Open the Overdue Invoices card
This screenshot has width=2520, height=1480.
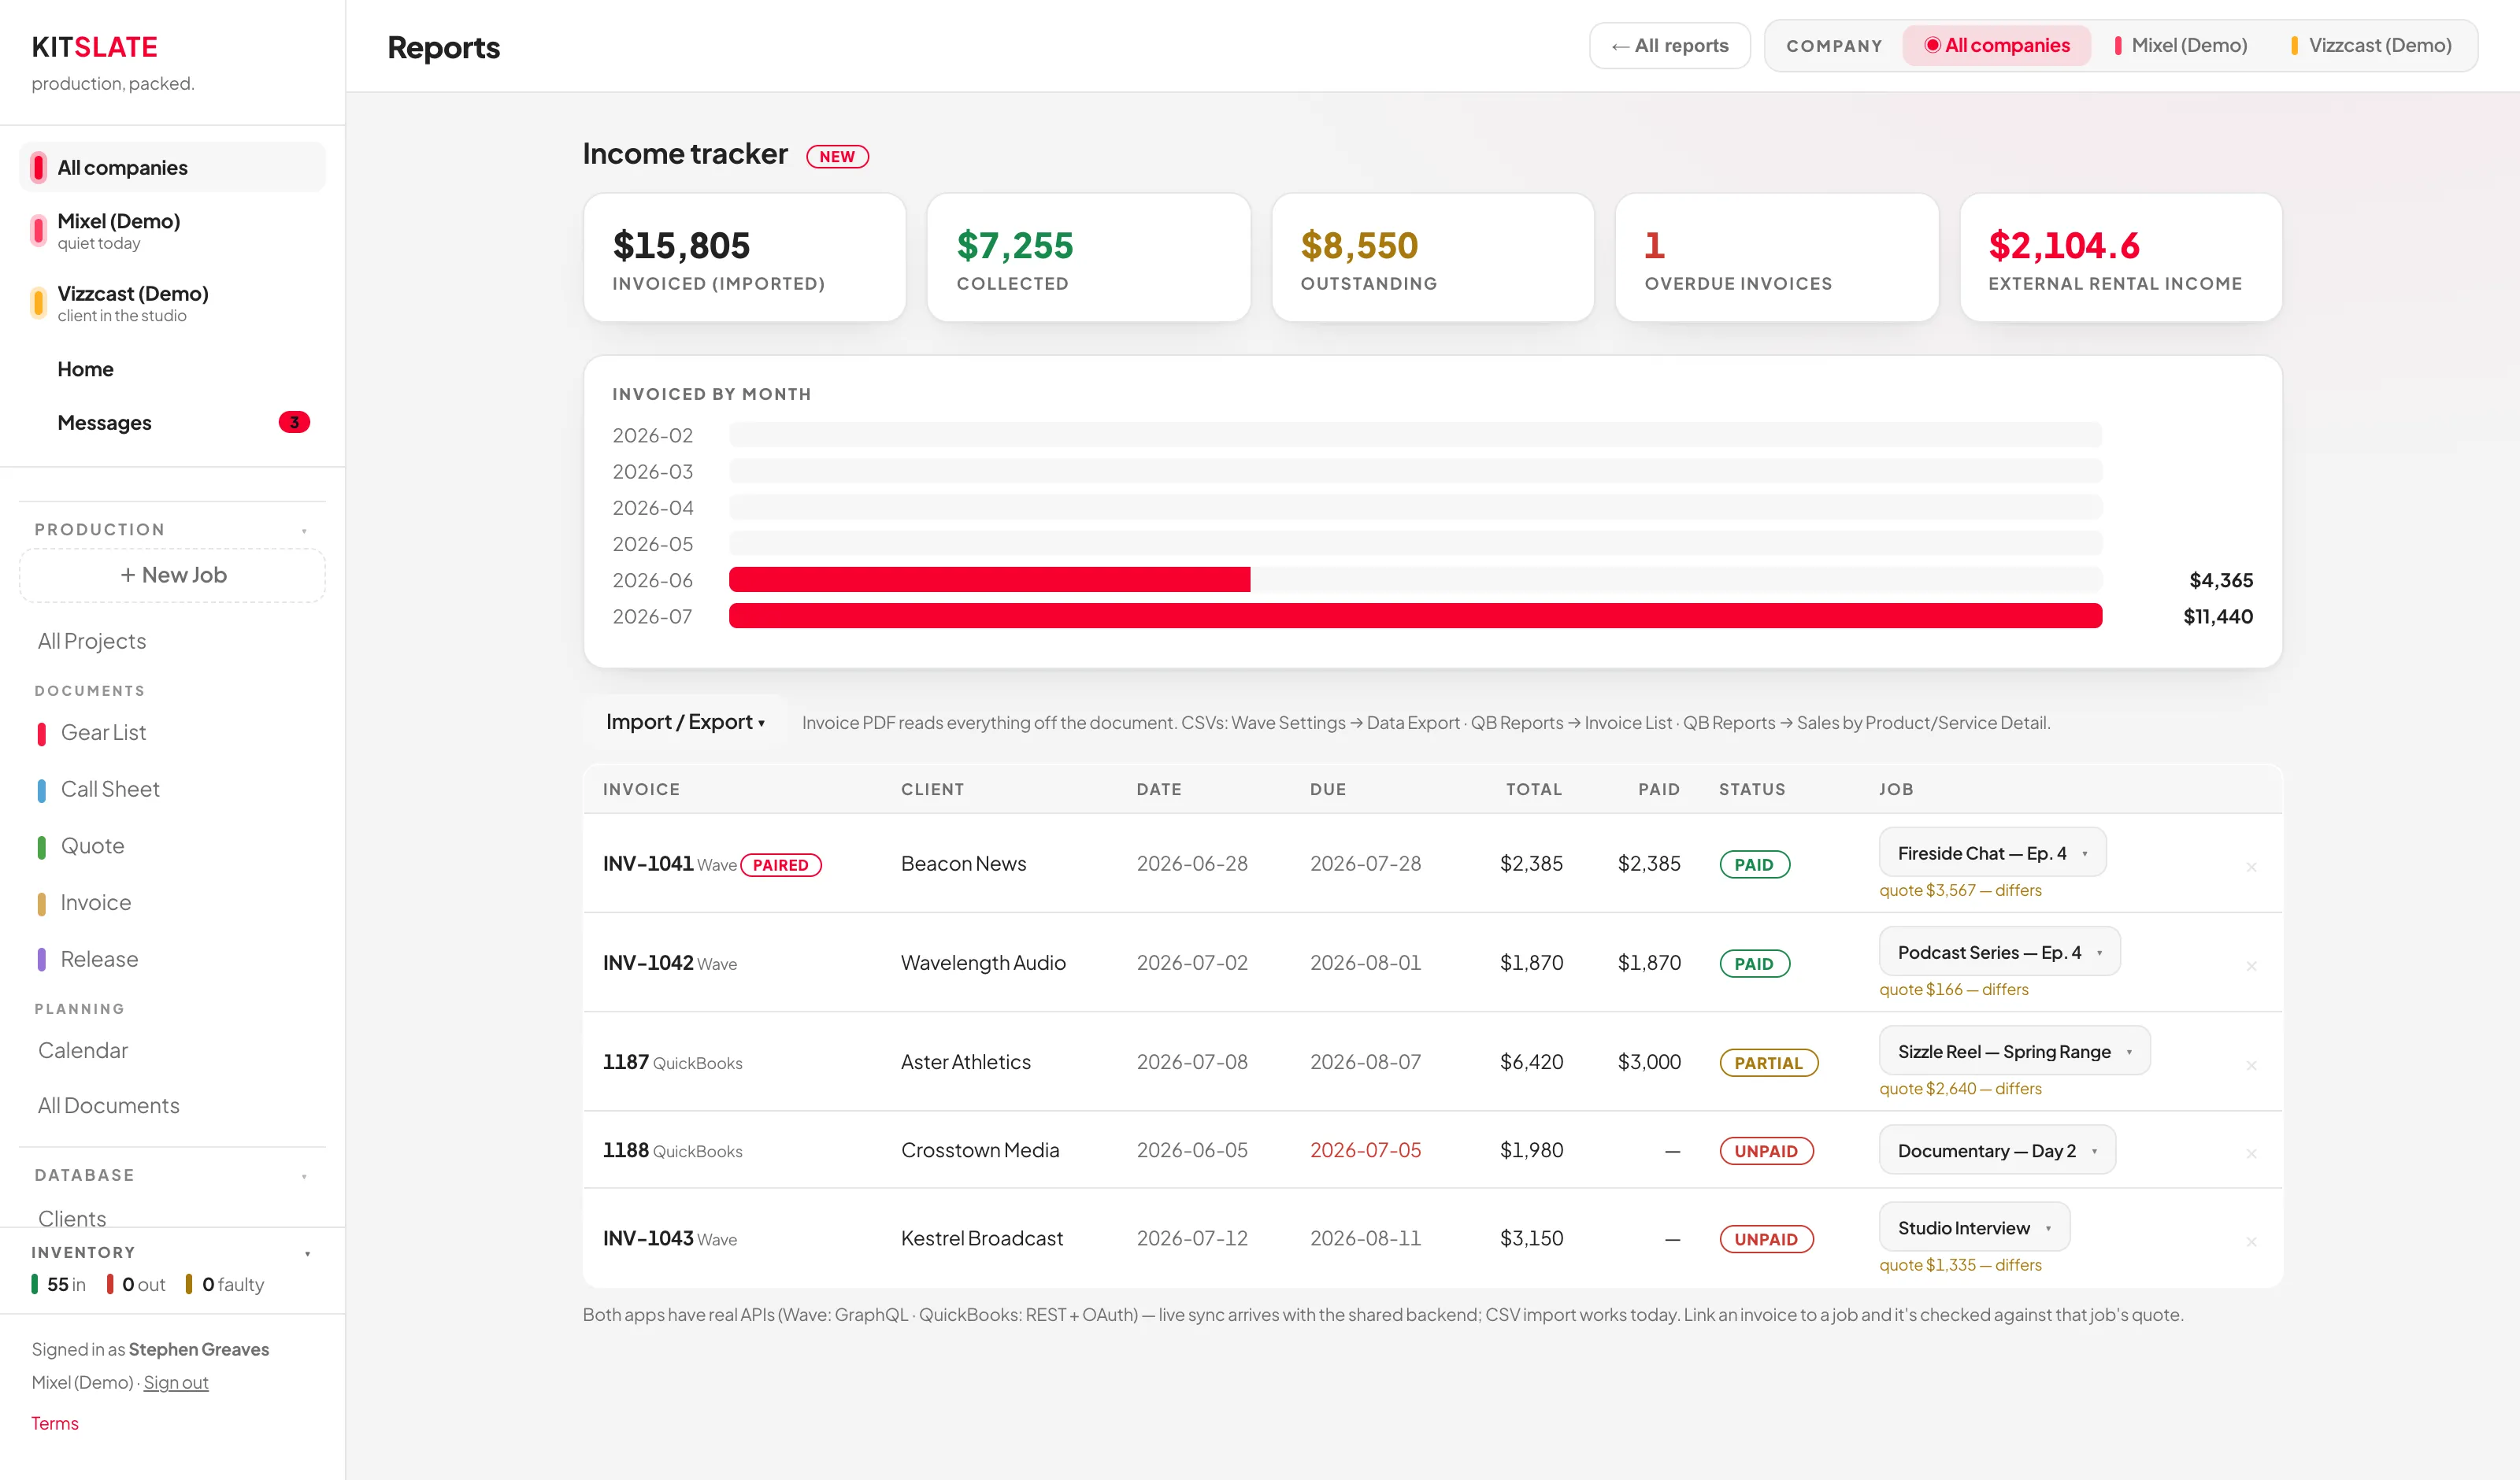(x=1776, y=257)
